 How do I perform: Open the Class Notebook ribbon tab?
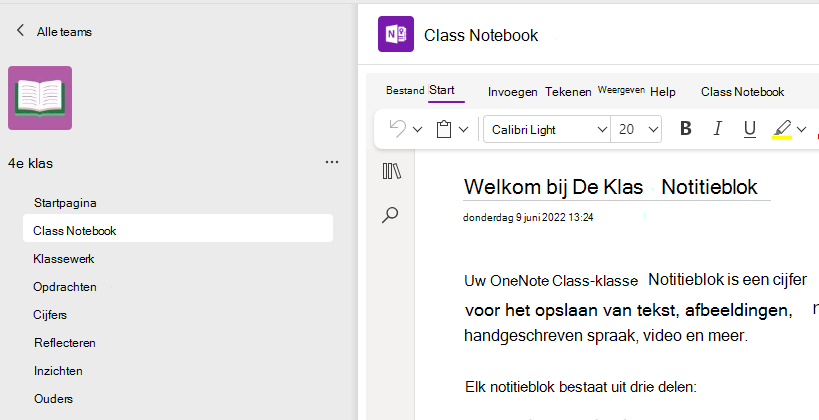click(742, 92)
